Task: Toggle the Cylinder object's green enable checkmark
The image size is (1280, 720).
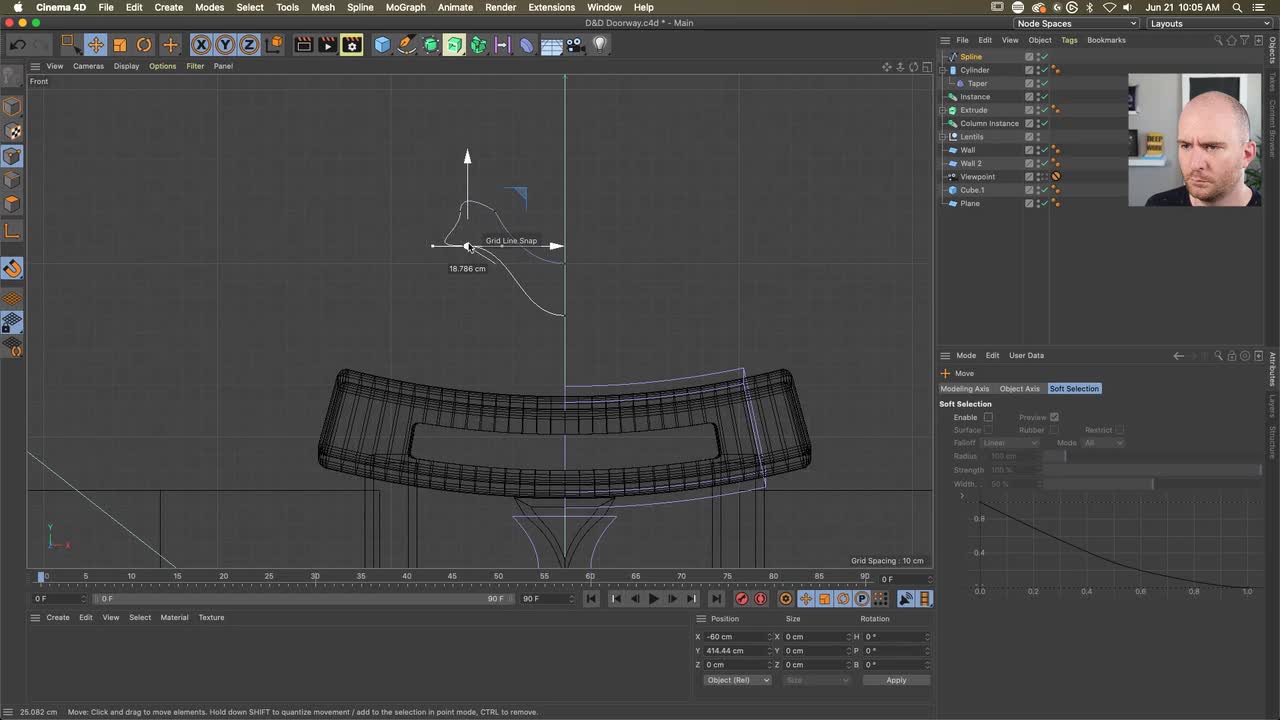Action: point(1045,70)
